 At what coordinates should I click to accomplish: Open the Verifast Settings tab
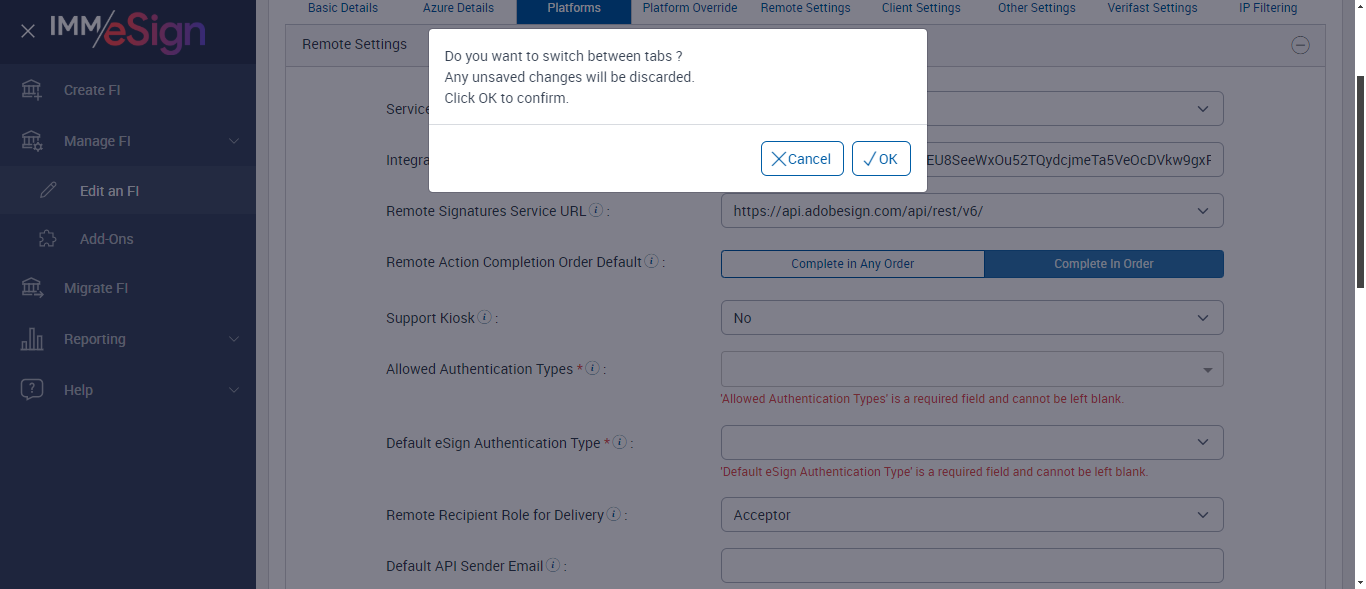(x=1152, y=9)
